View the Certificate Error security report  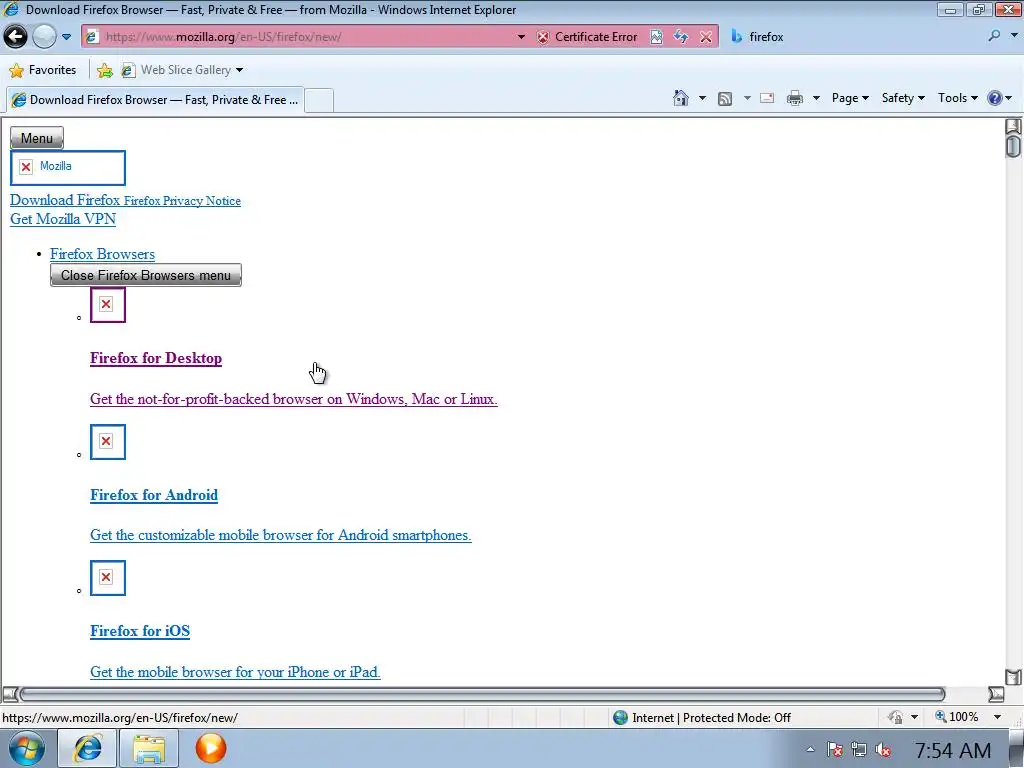click(587, 37)
